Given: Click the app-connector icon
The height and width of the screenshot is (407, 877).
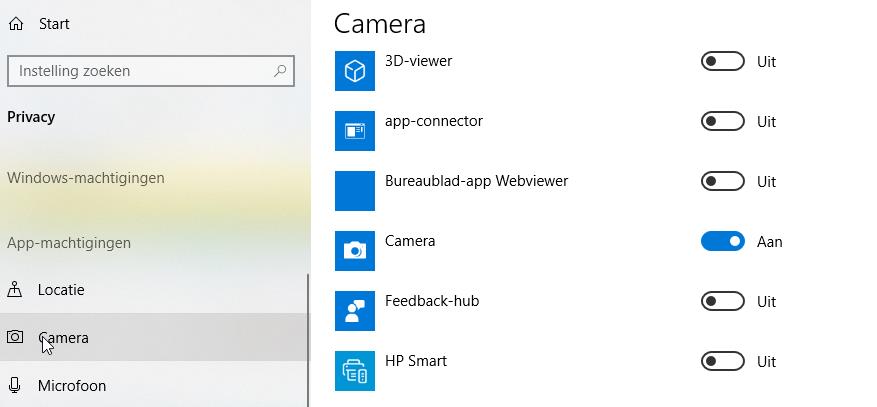Looking at the screenshot, I should (x=354, y=131).
